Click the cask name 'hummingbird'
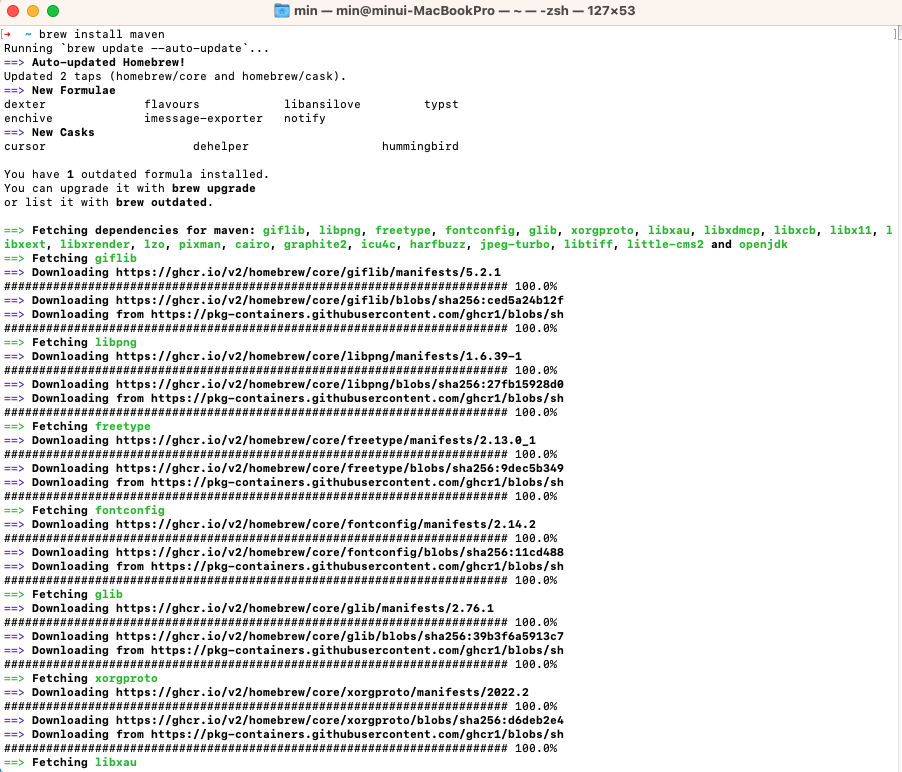Image resolution: width=902 pixels, height=772 pixels. point(420,146)
